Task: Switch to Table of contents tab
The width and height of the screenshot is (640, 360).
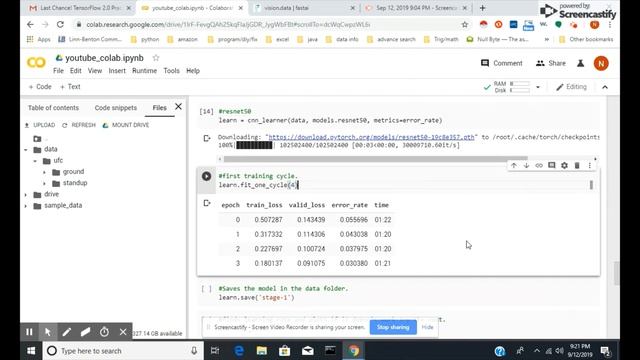Action: point(53,108)
